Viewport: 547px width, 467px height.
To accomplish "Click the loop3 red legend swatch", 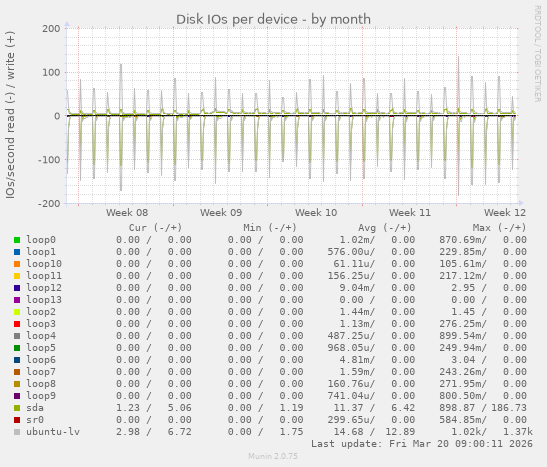I will click(17, 324).
